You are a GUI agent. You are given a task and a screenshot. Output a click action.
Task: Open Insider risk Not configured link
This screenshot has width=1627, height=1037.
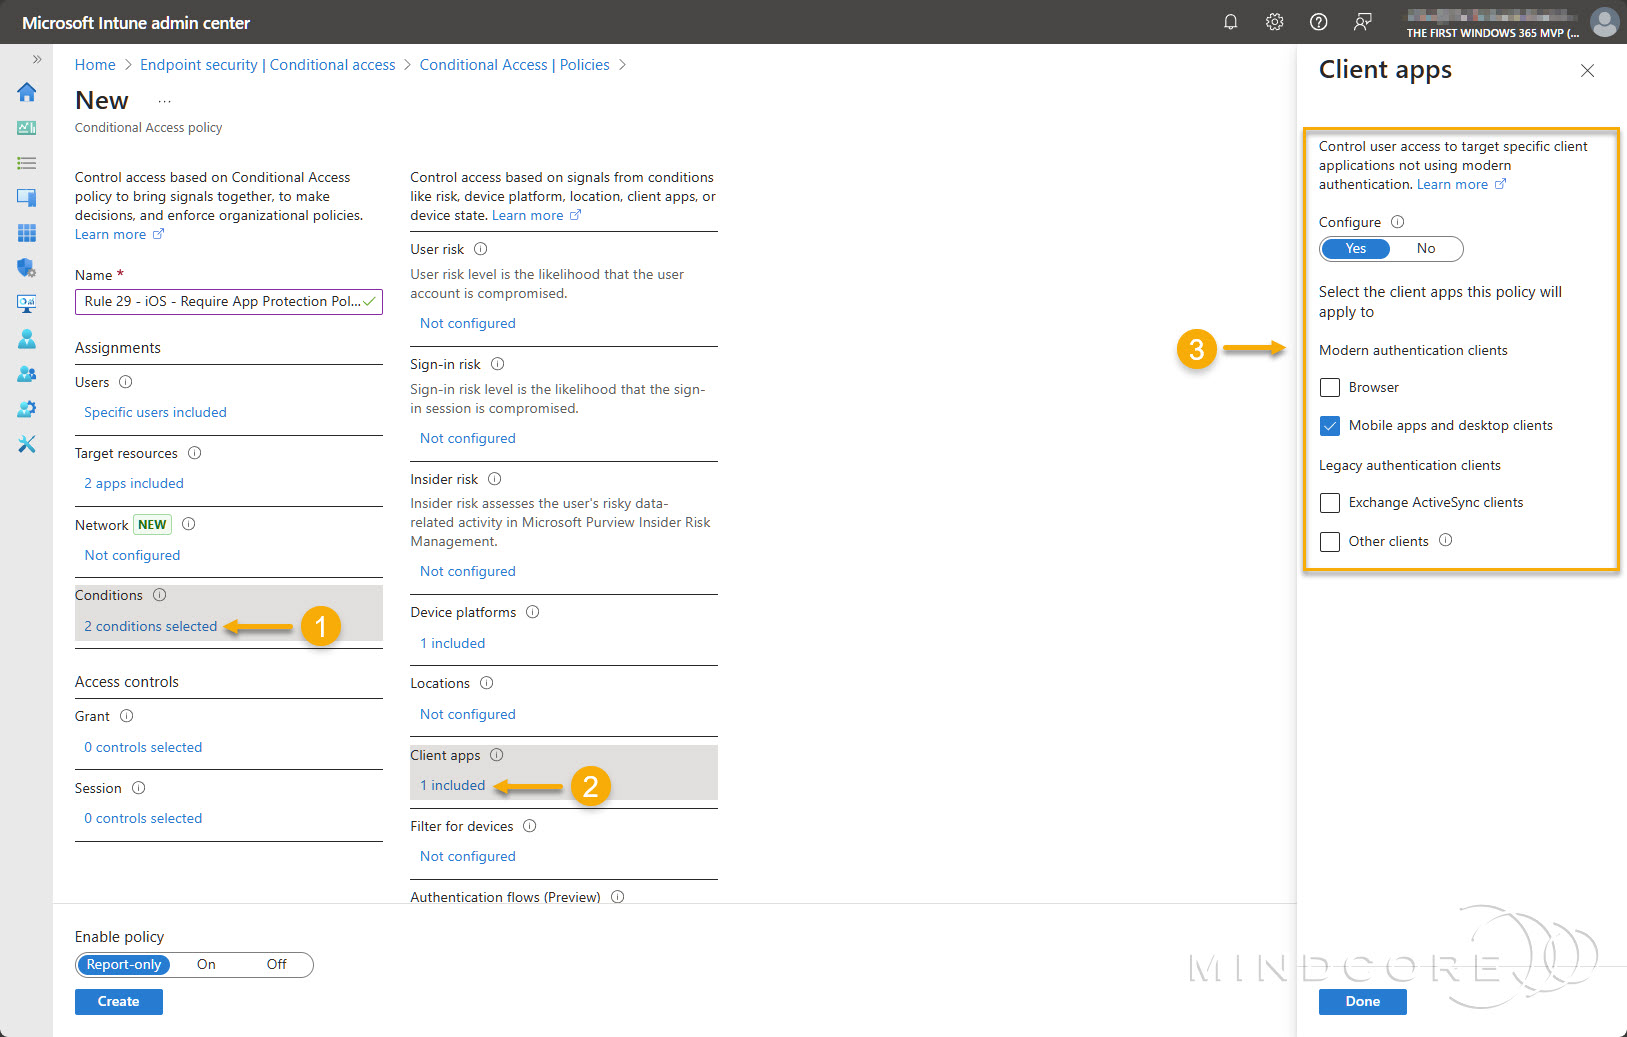(468, 571)
